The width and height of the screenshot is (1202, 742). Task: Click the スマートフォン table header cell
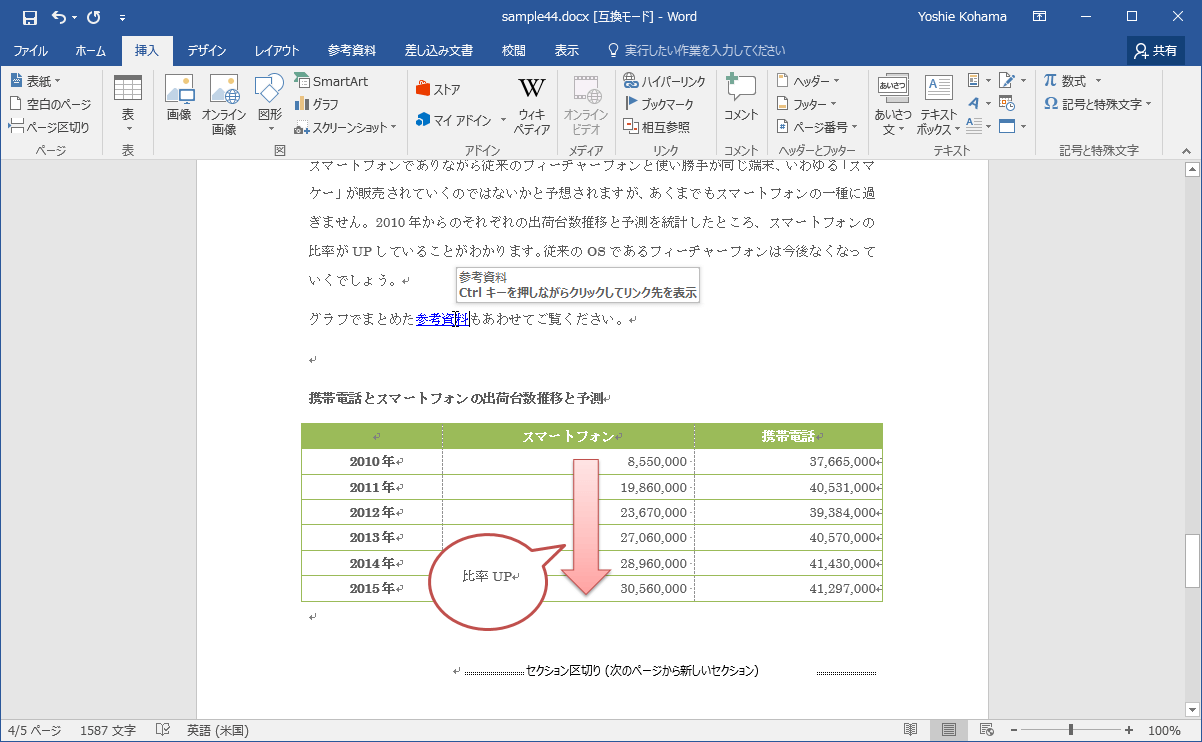(568, 436)
